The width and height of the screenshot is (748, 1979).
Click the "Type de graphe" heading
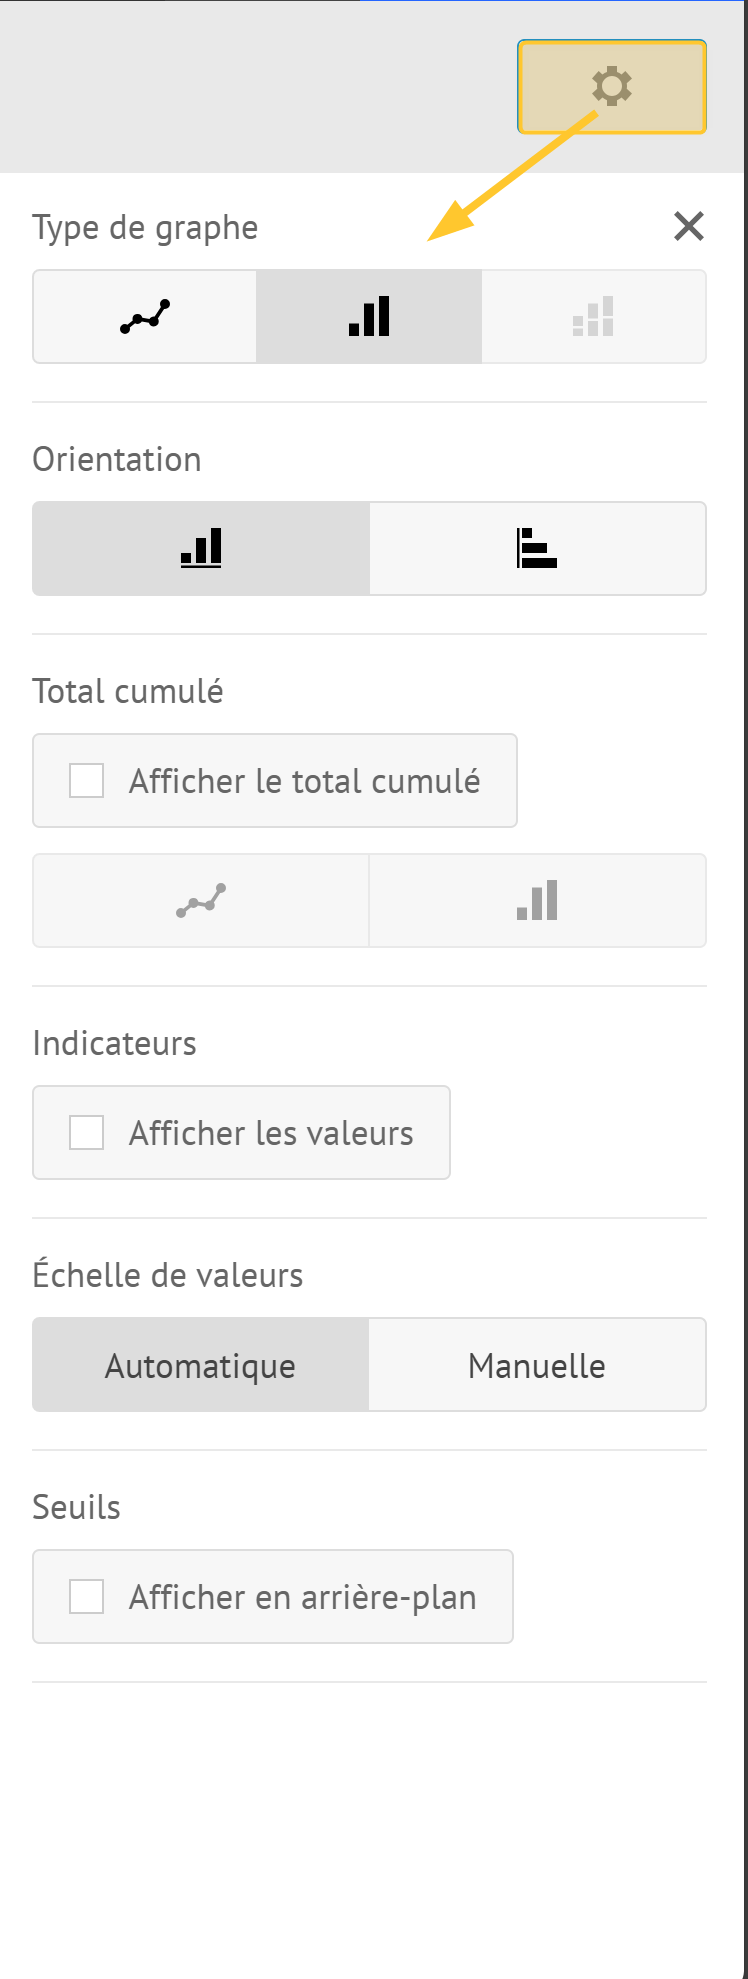coord(145,228)
